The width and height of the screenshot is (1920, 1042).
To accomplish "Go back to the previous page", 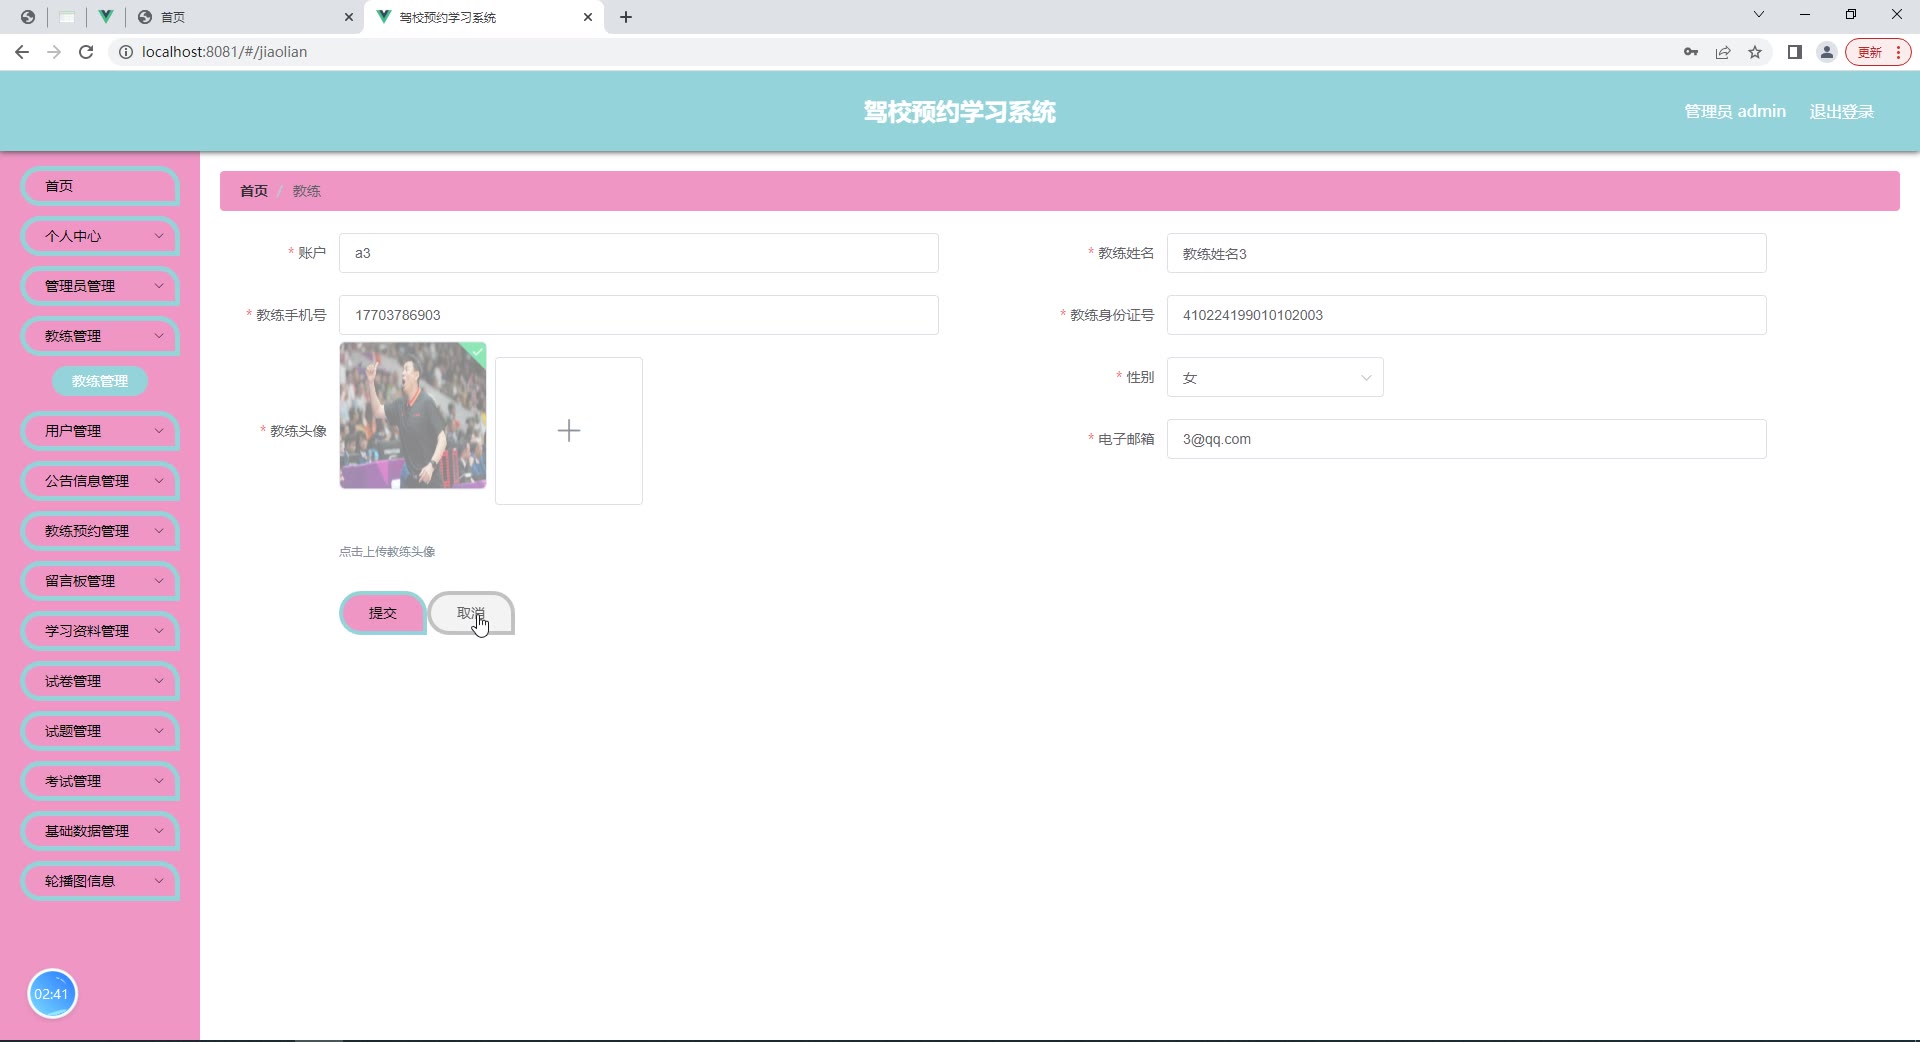I will coord(22,52).
